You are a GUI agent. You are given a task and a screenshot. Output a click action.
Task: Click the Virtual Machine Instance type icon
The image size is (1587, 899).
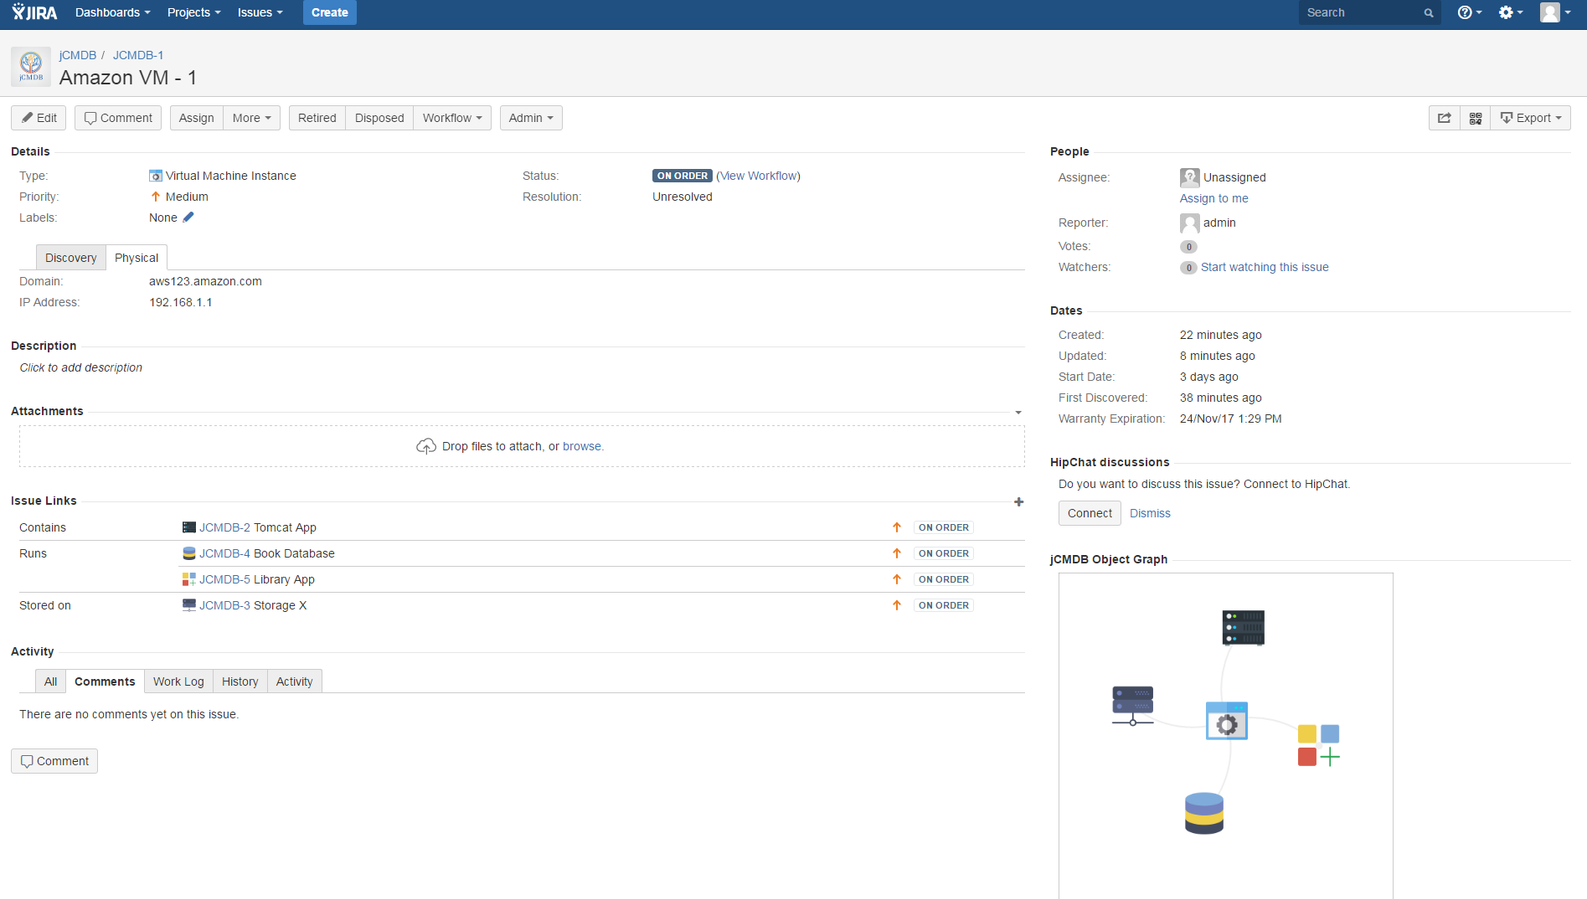155,176
